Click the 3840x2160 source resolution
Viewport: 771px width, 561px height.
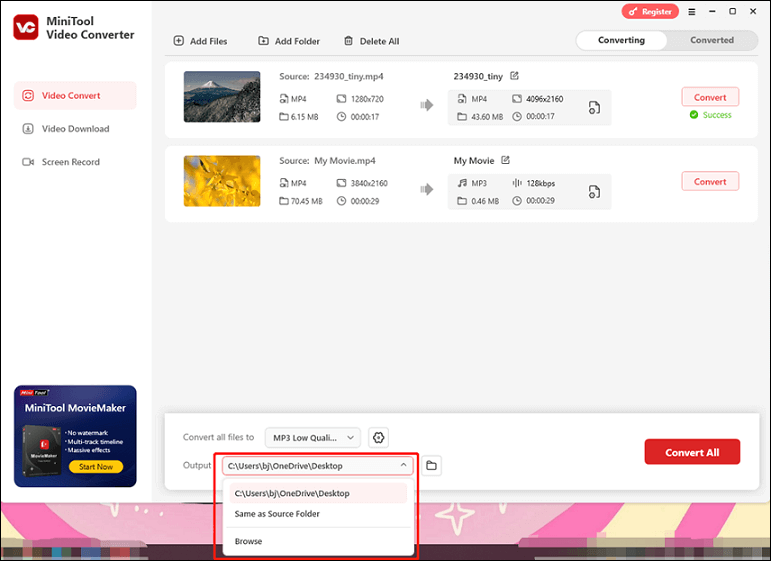[369, 183]
